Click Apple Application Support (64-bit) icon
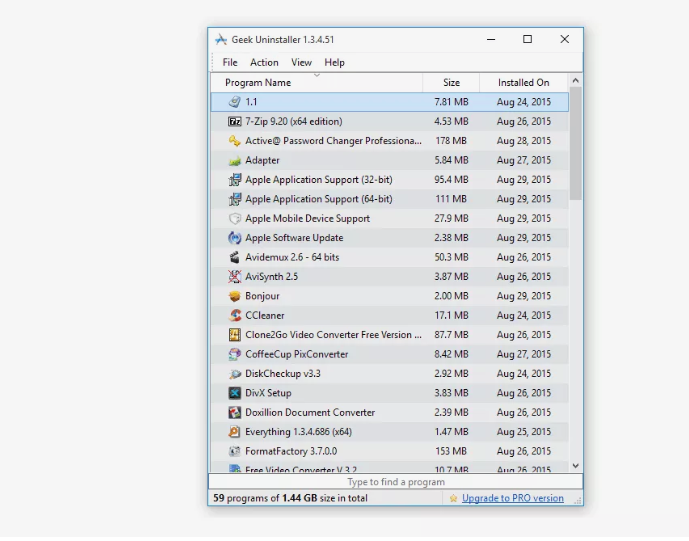 coord(235,199)
